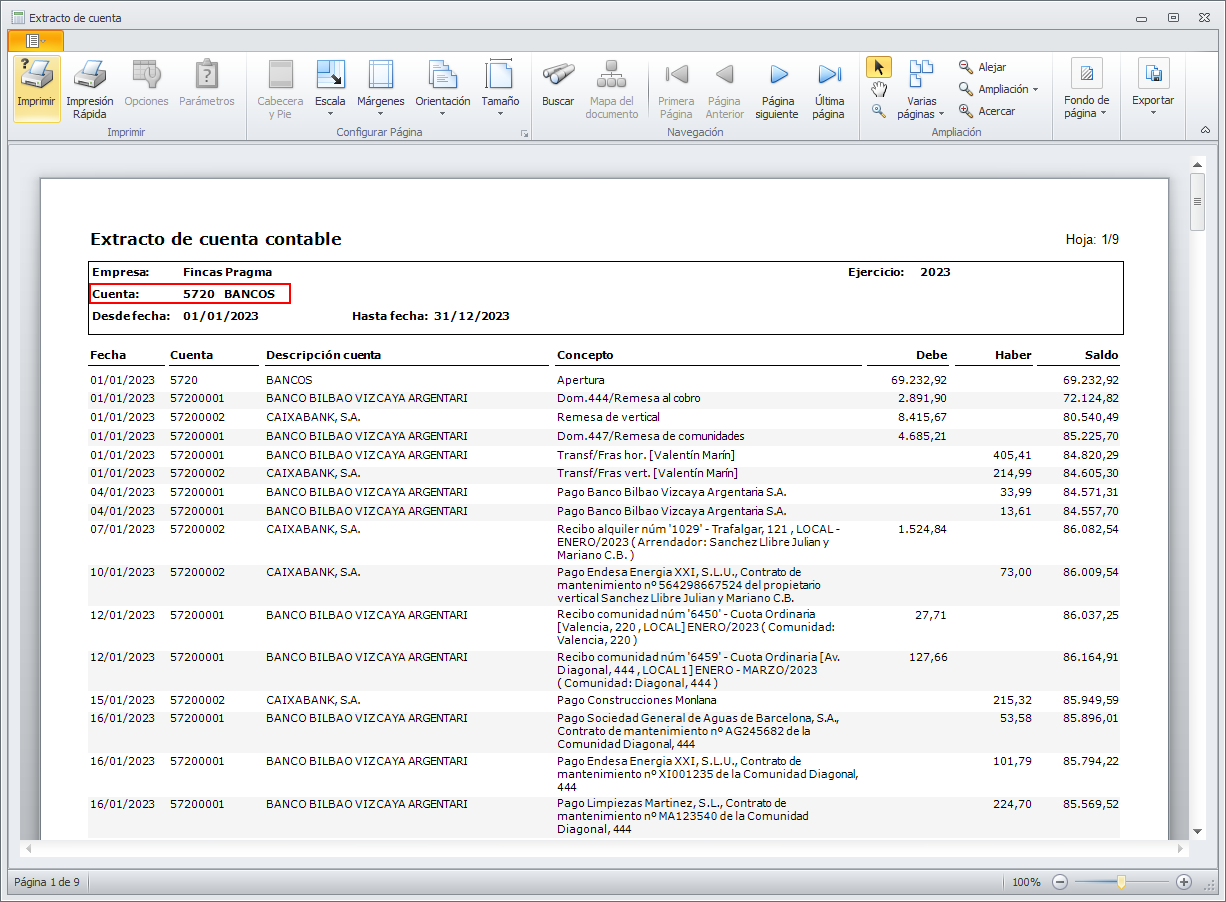Image resolution: width=1226 pixels, height=902 pixels.
Task: Select the magnifier tool in Ampliación
Action: (879, 112)
